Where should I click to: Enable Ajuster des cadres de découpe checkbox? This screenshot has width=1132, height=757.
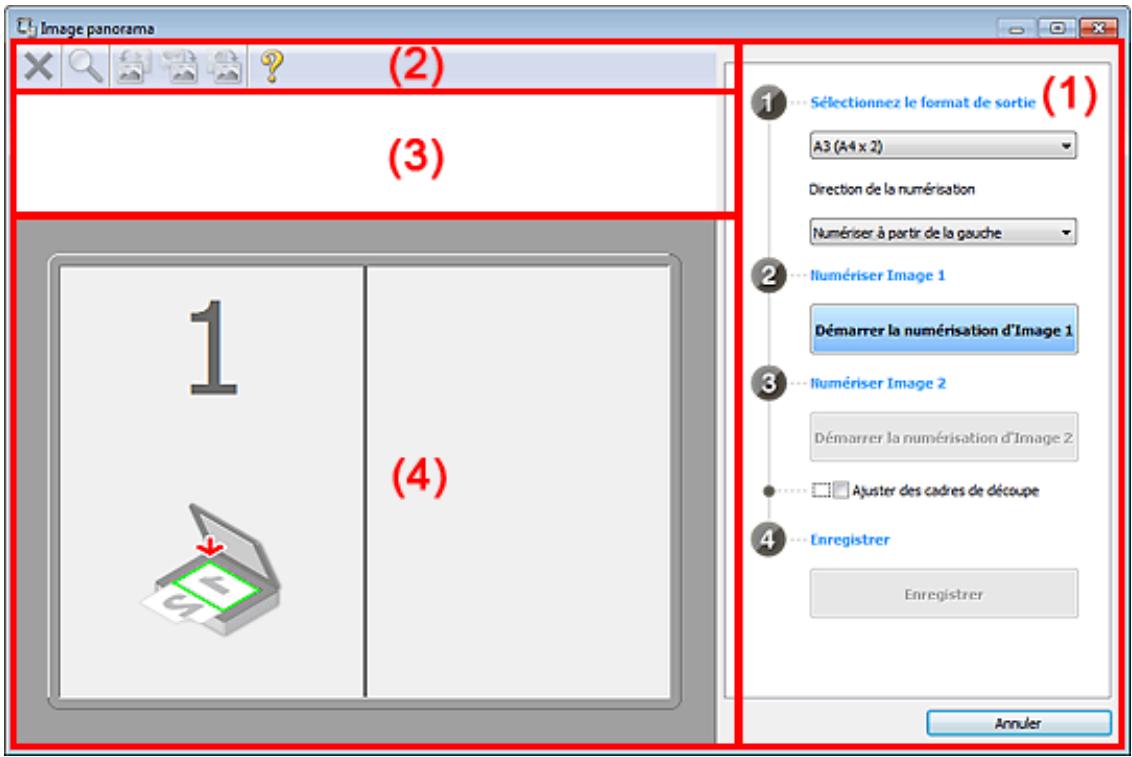[x=840, y=491]
